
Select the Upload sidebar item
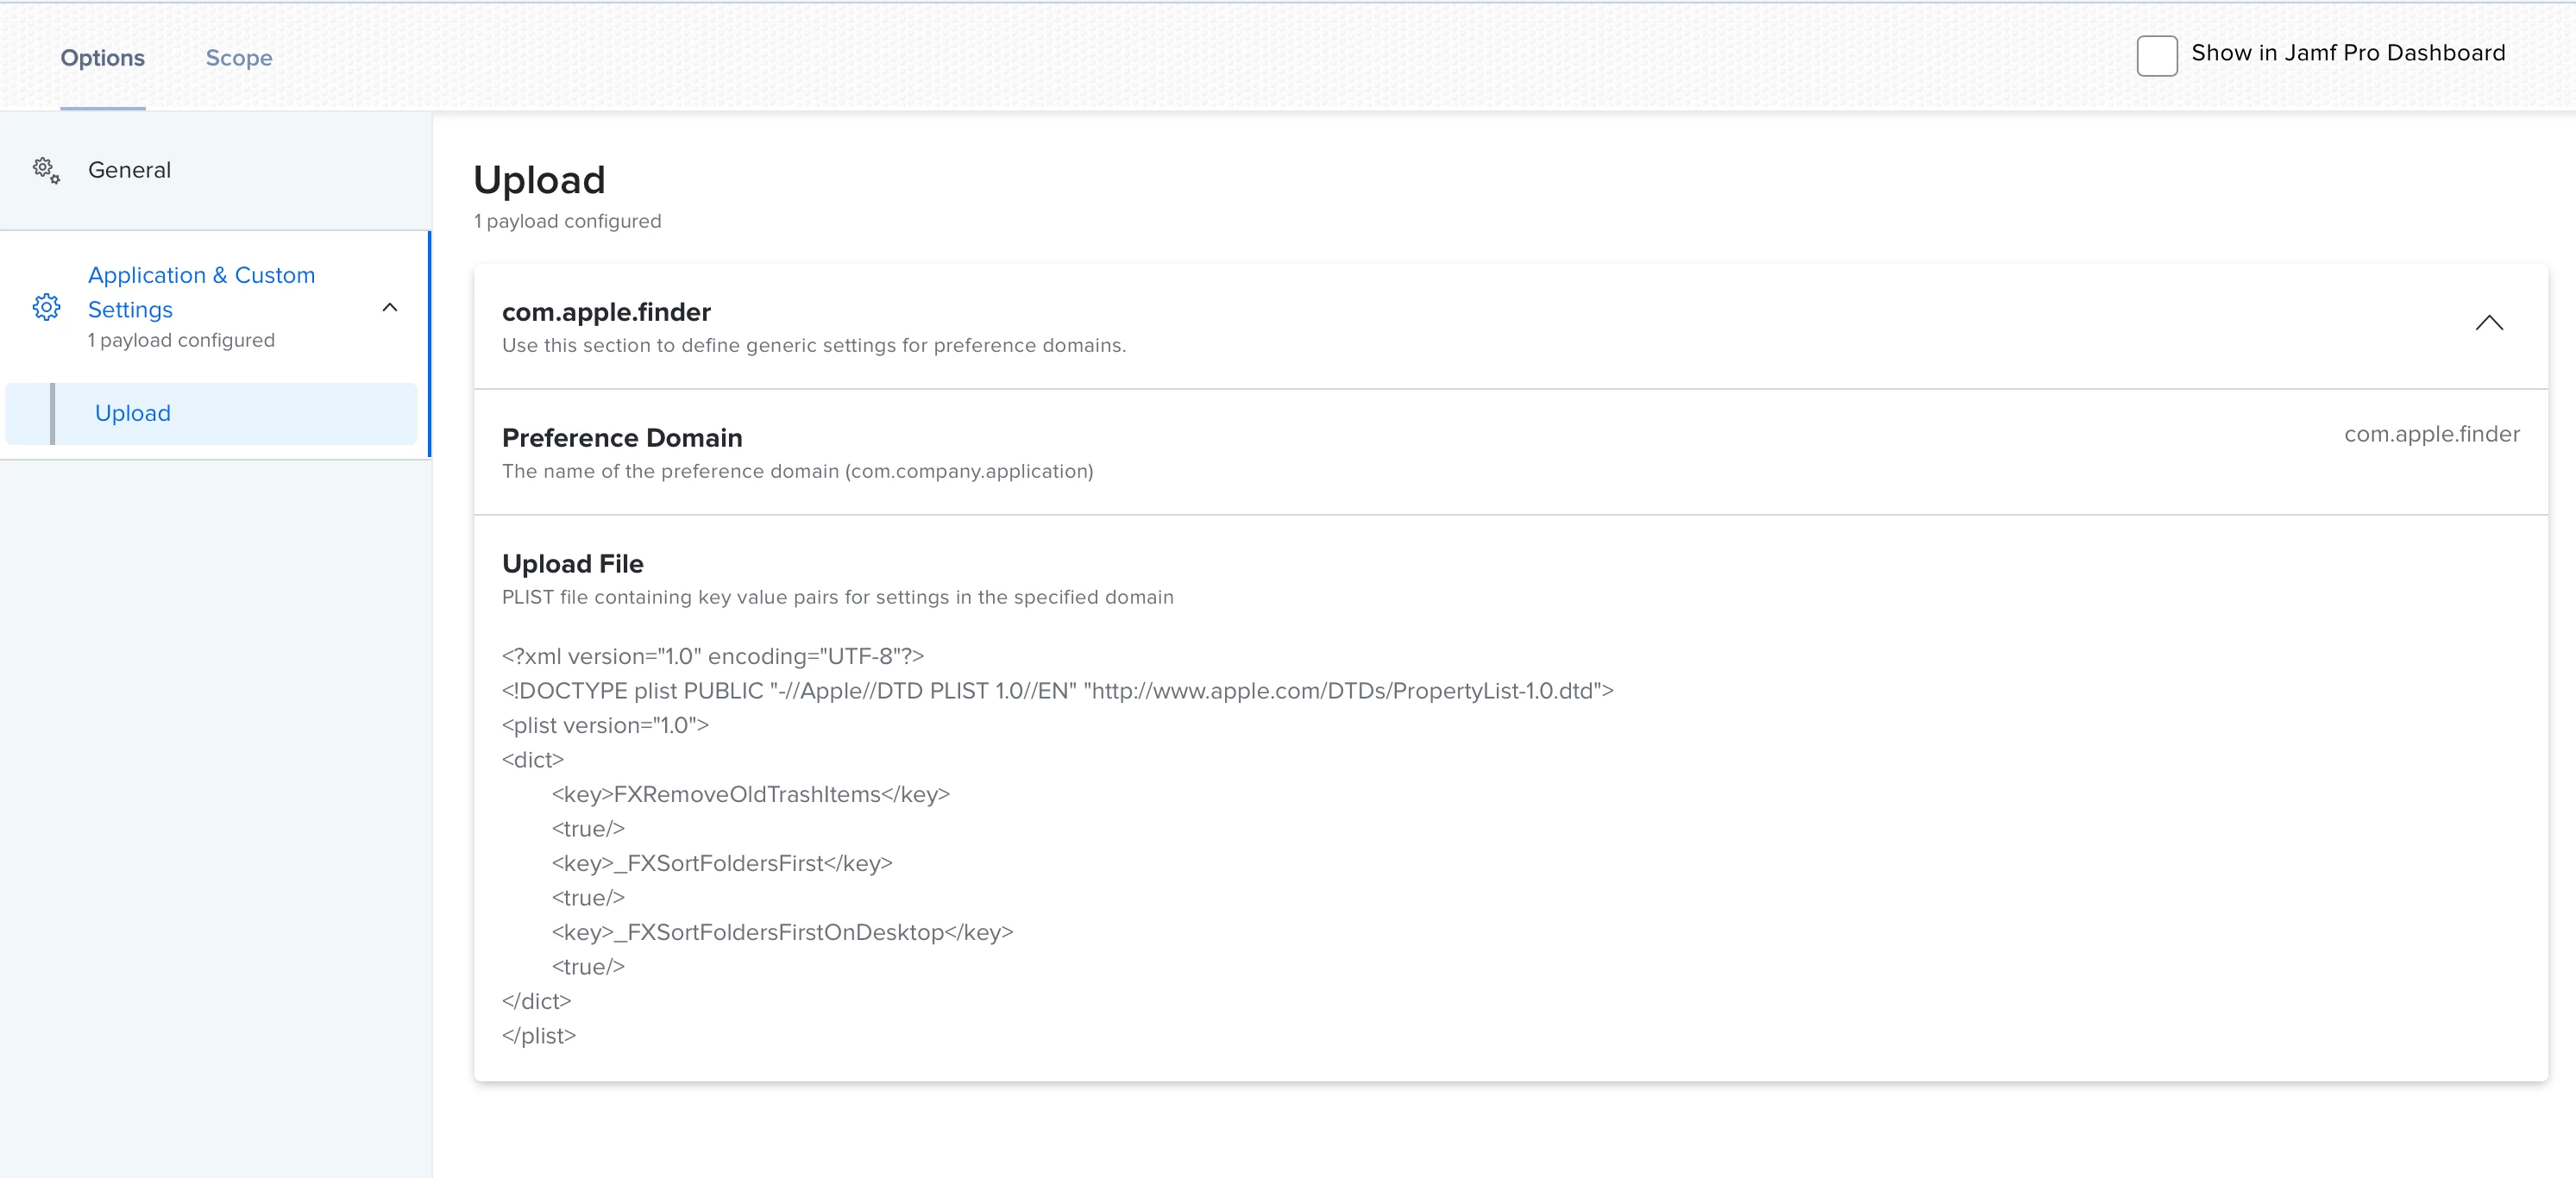(211, 413)
